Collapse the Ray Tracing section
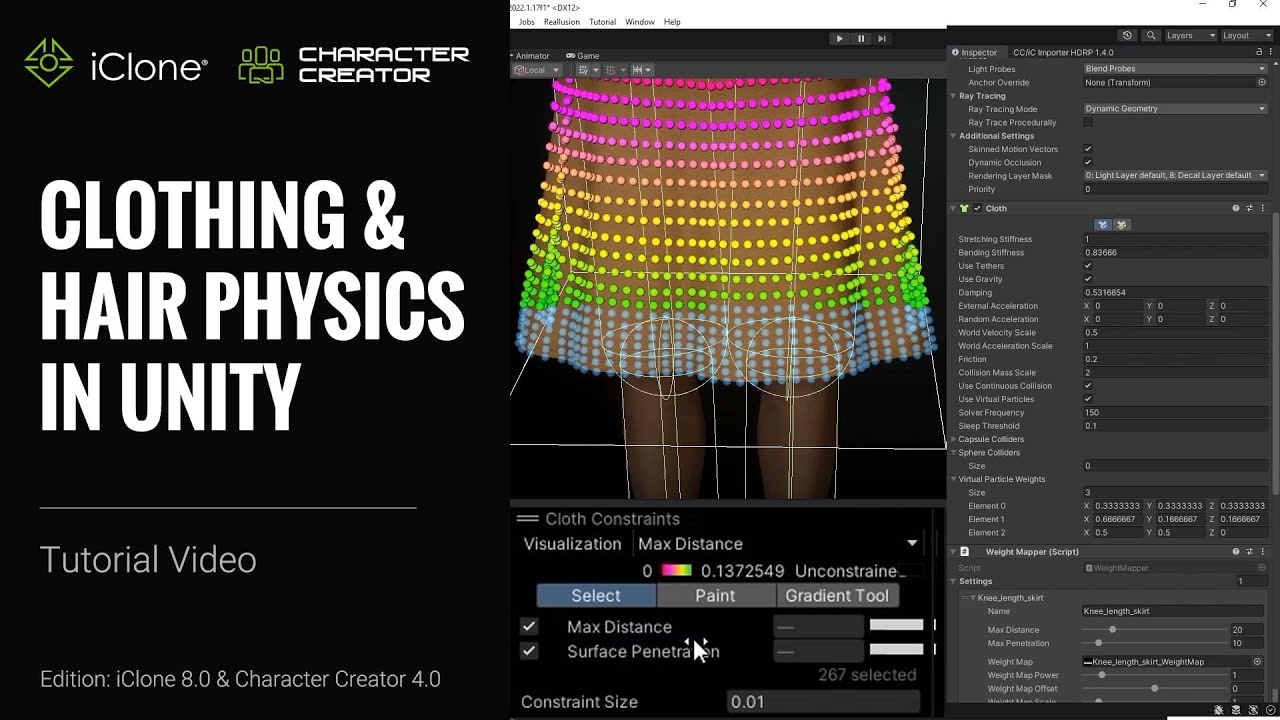This screenshot has height=720, width=1280. [x=954, y=96]
